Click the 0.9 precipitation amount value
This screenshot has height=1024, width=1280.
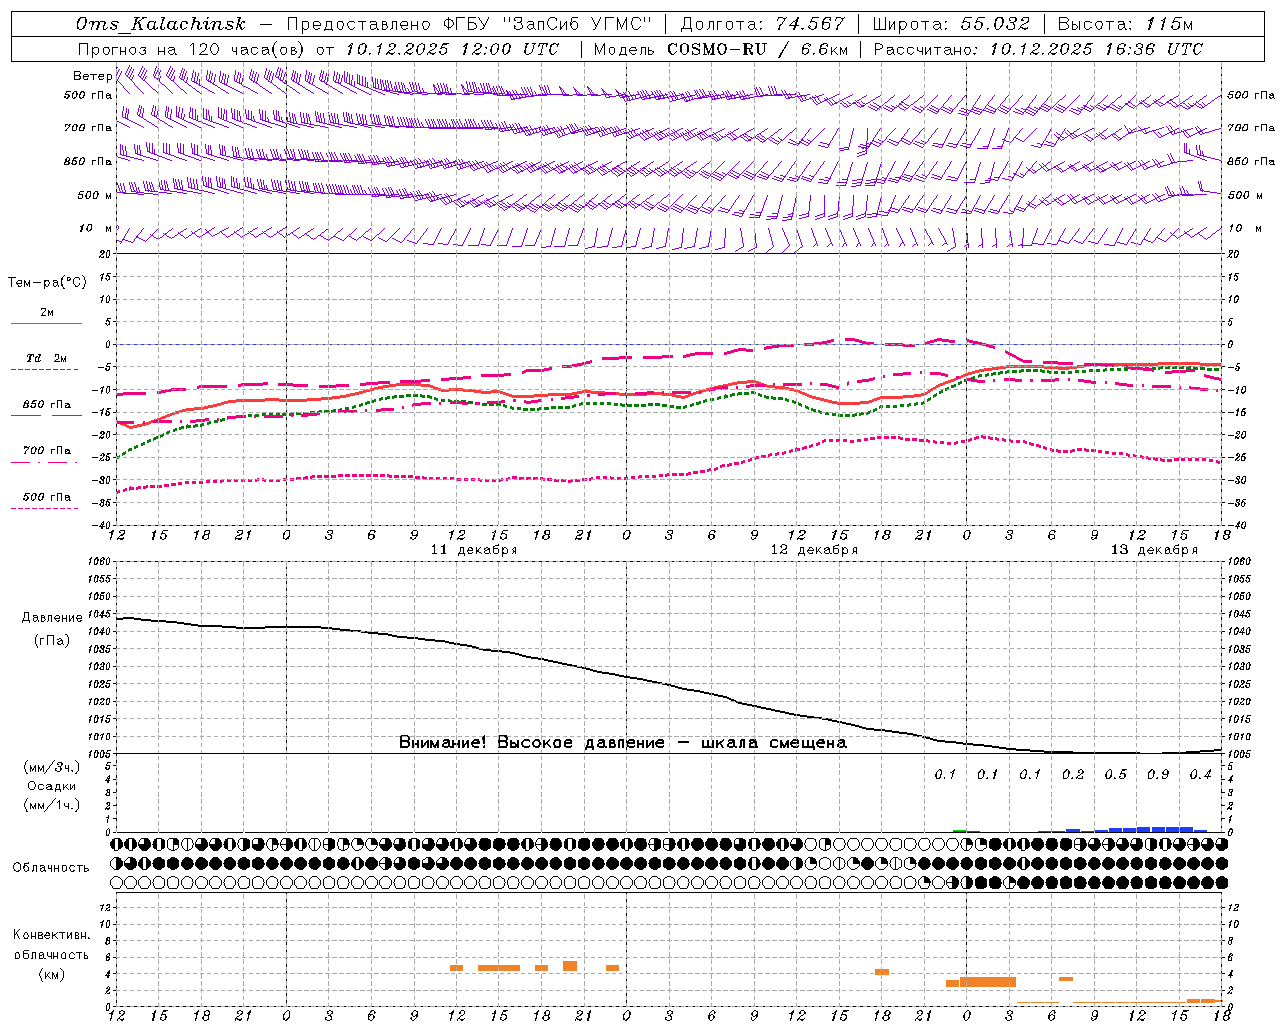[x=1158, y=774]
